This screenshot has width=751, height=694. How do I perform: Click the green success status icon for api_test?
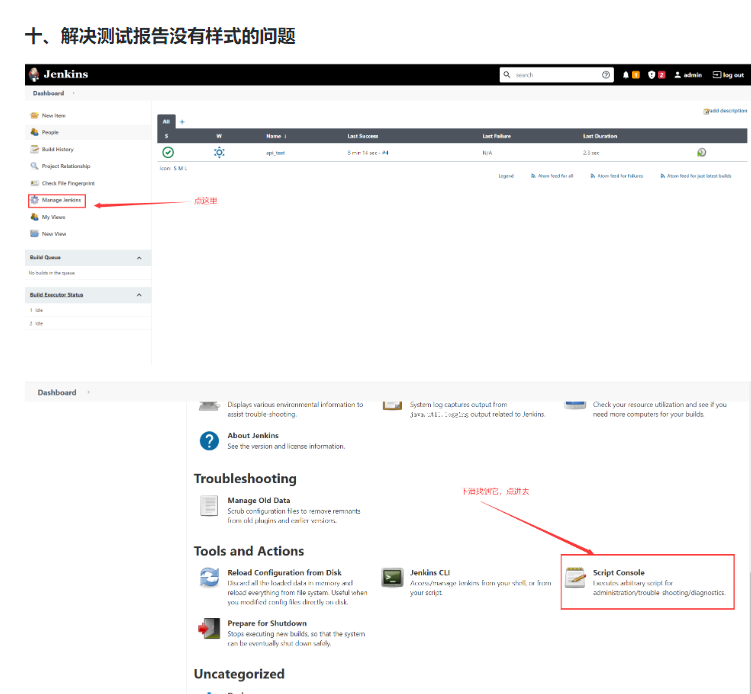pyautogui.click(x=168, y=152)
